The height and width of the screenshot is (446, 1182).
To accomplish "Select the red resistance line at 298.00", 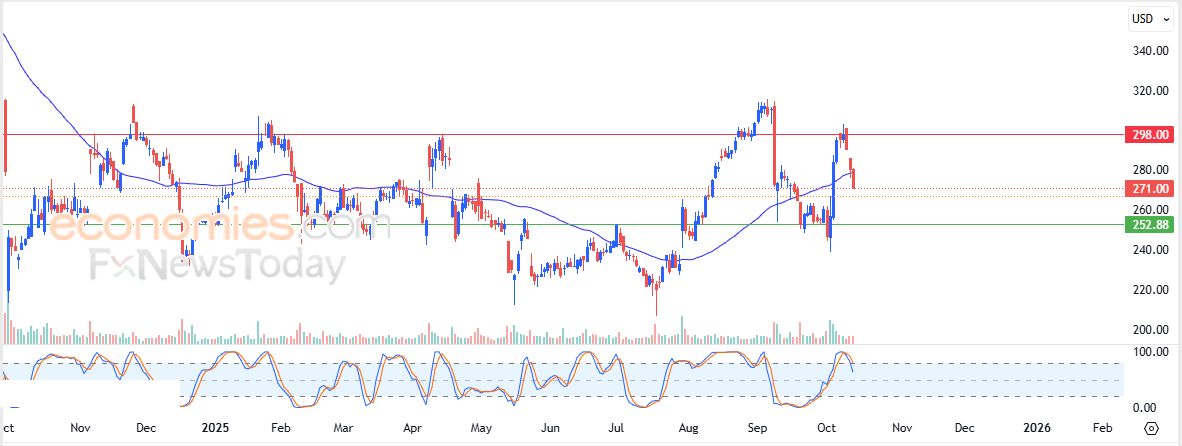I will tap(600, 134).
